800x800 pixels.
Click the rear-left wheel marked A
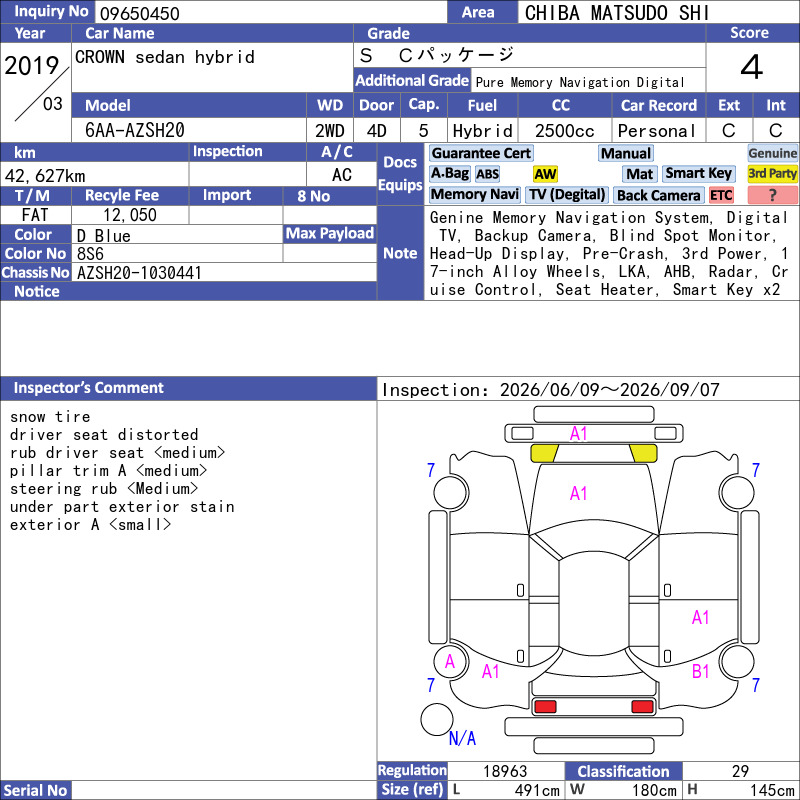coord(450,661)
